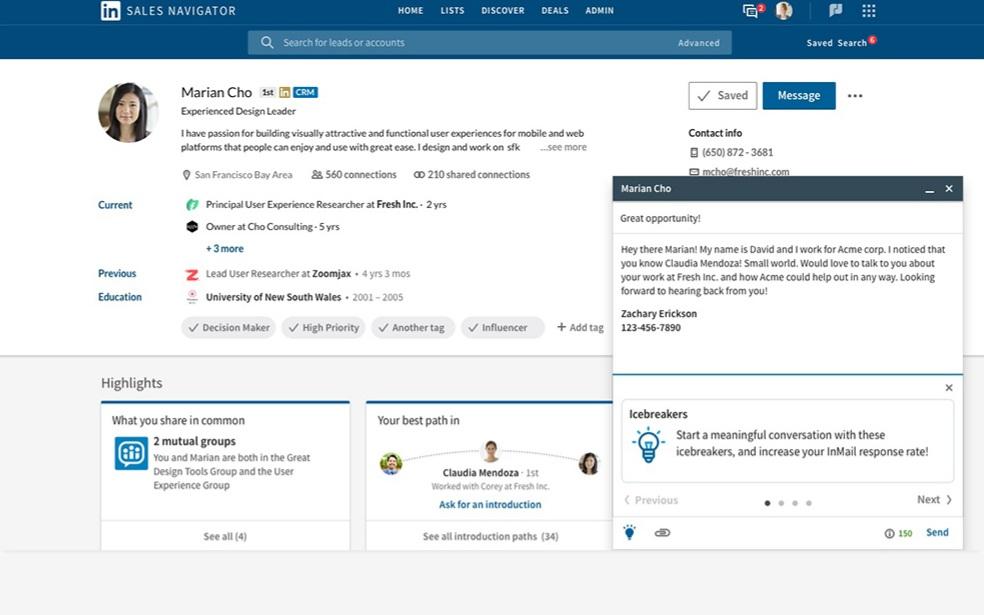Click the Message button
Image resolution: width=984 pixels, height=615 pixels.
point(799,95)
